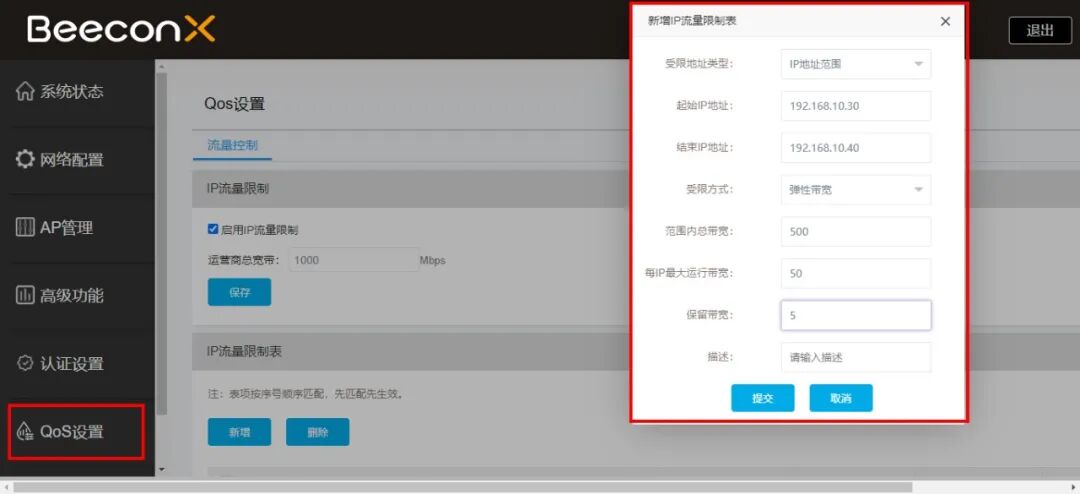Click the chart icon beside 高级功能
Image resolution: width=1080 pixels, height=494 pixels.
point(25,296)
